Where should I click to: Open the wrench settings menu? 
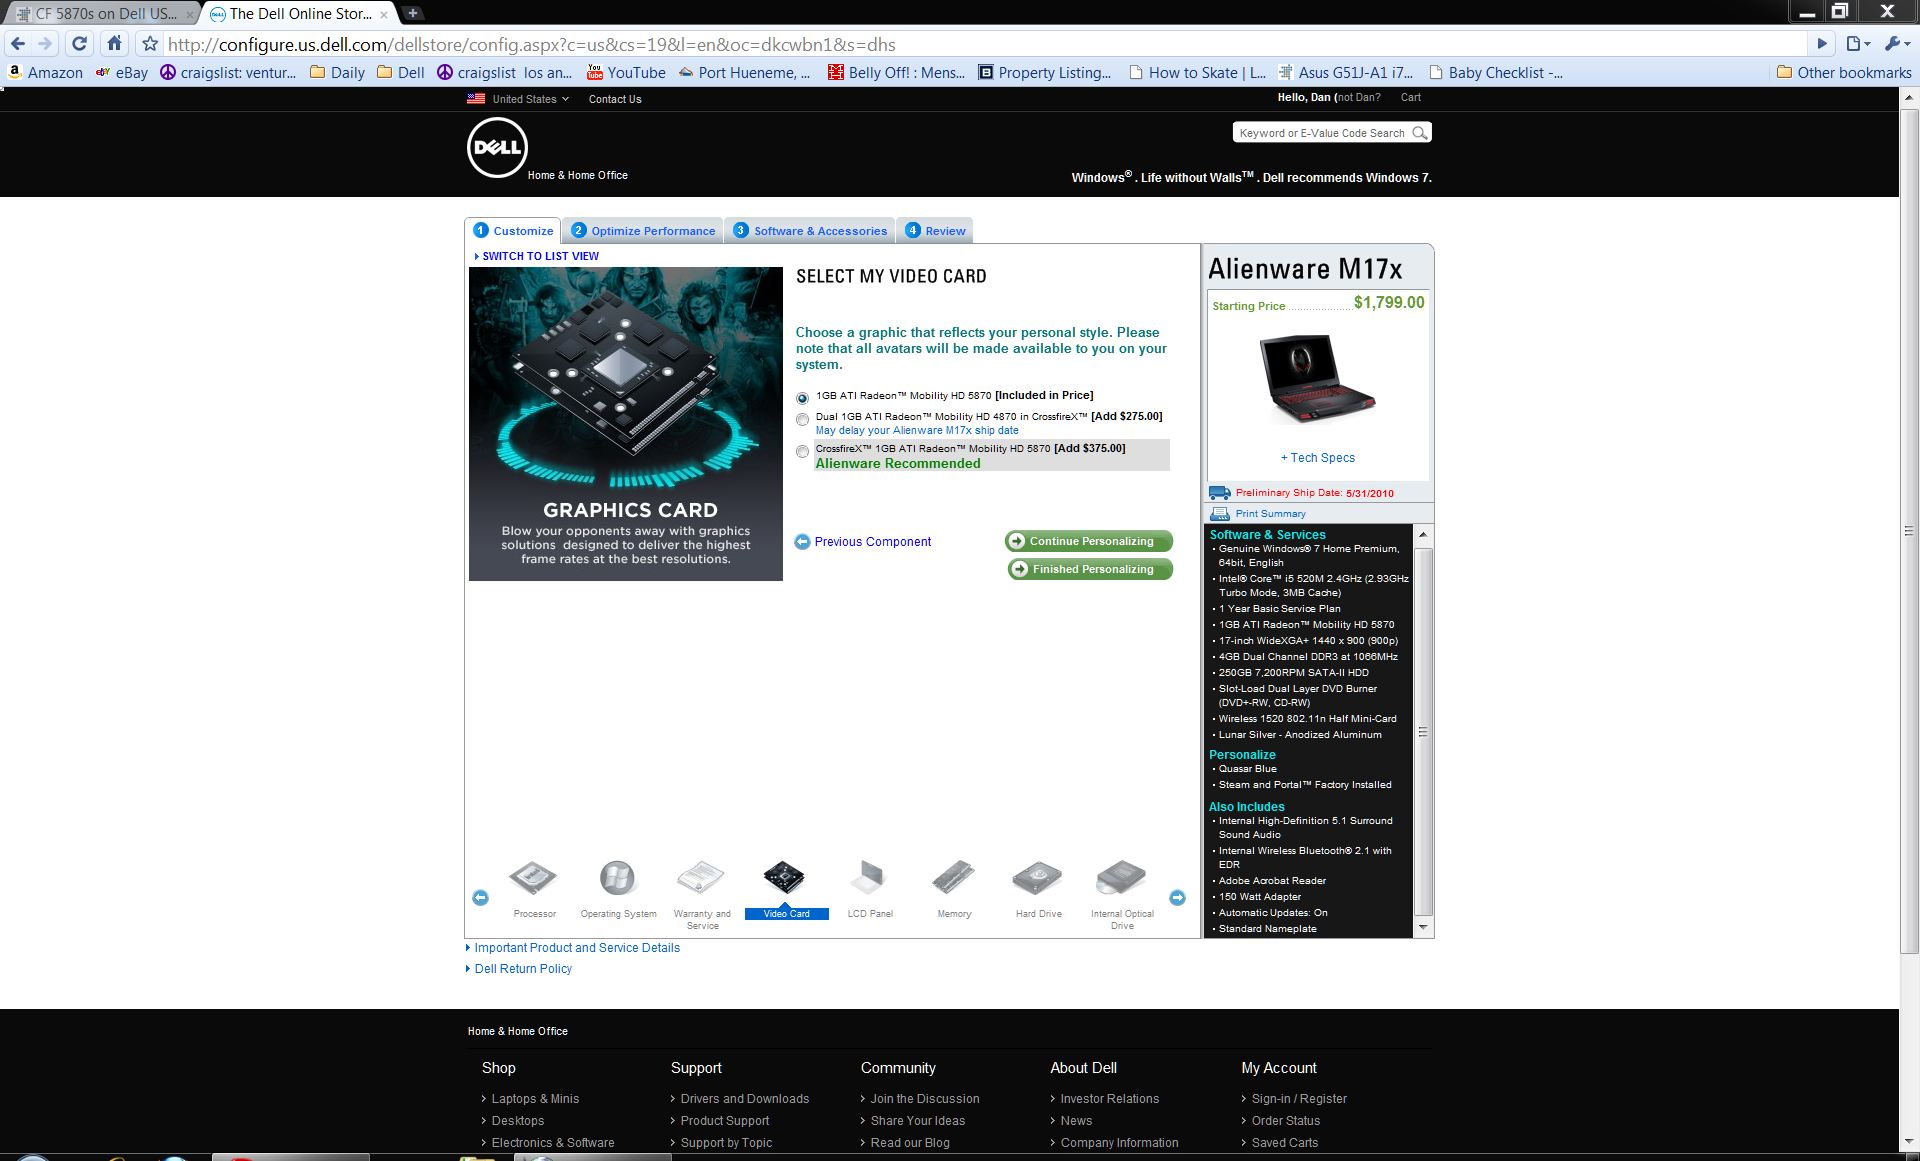1894,44
